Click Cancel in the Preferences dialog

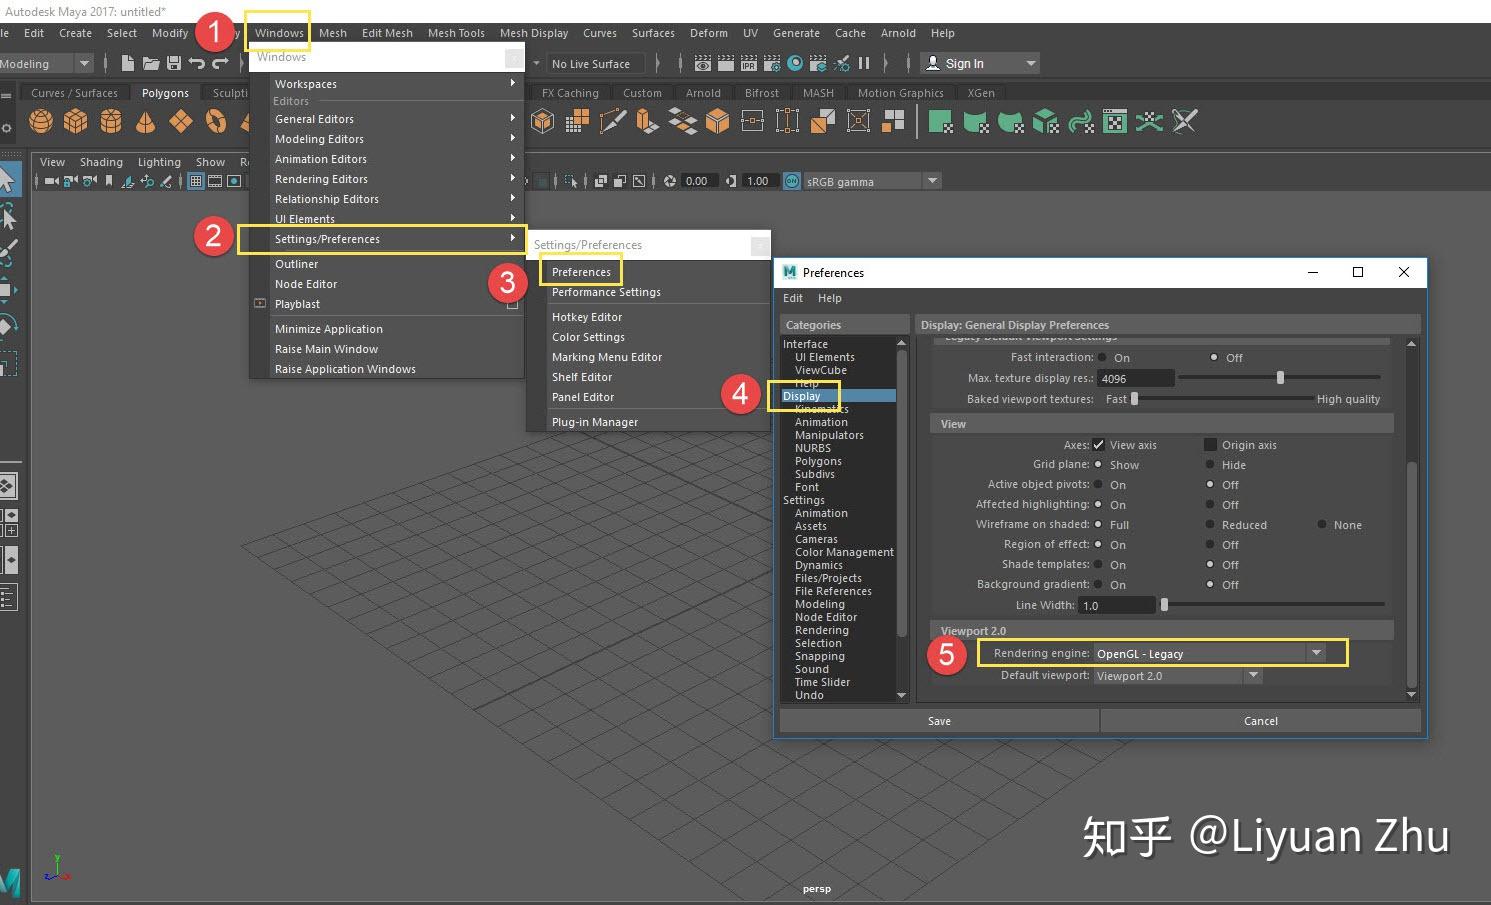1260,721
